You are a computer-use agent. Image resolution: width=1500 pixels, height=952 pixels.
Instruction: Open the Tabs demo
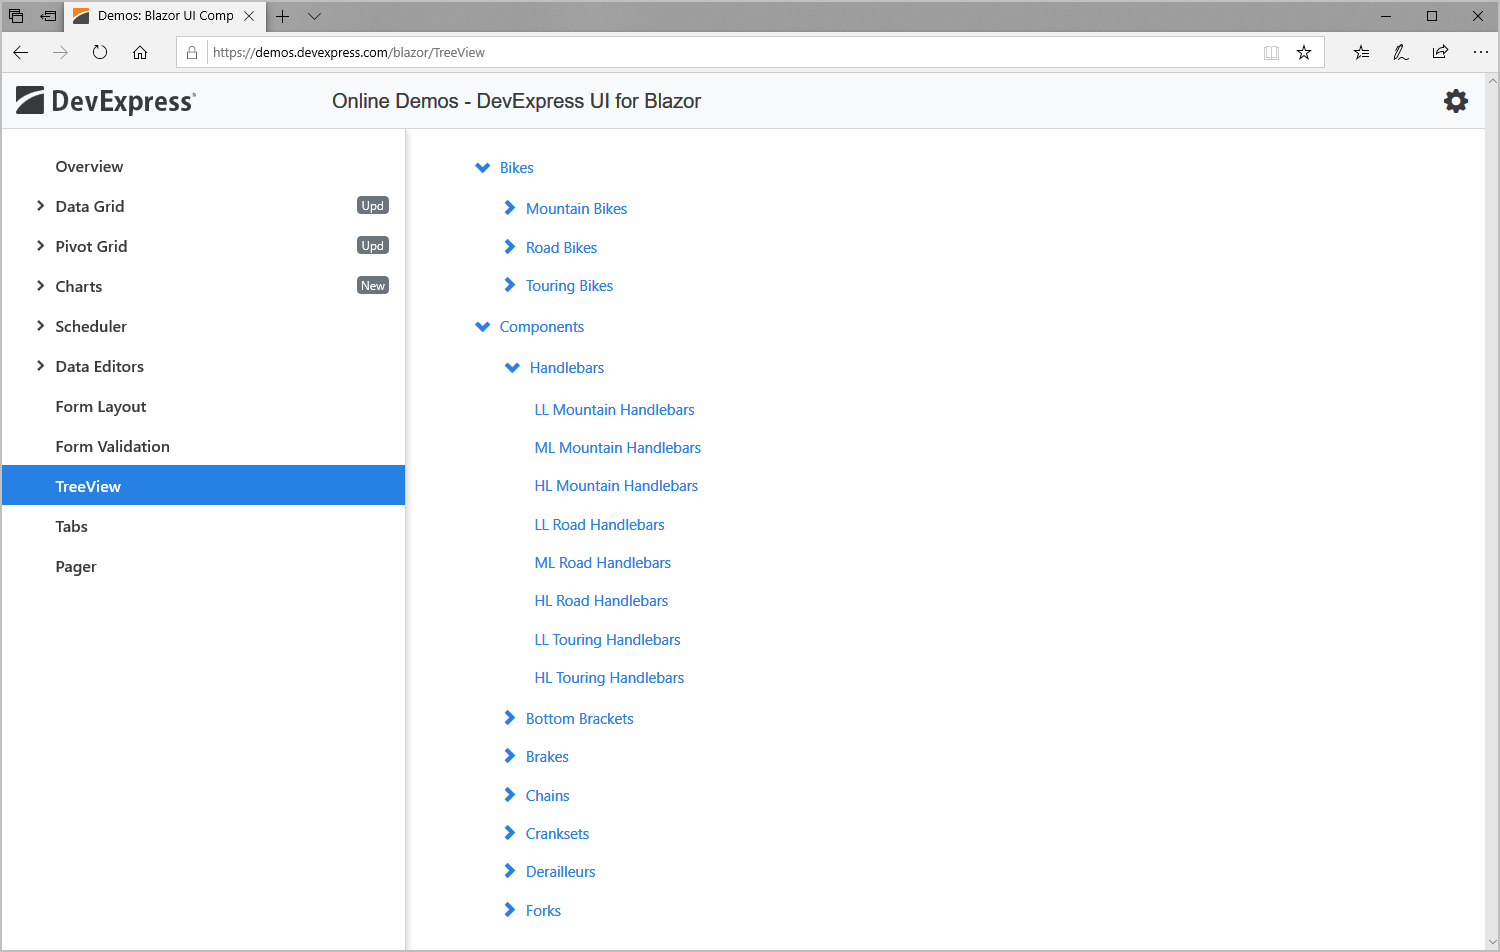[x=72, y=526]
